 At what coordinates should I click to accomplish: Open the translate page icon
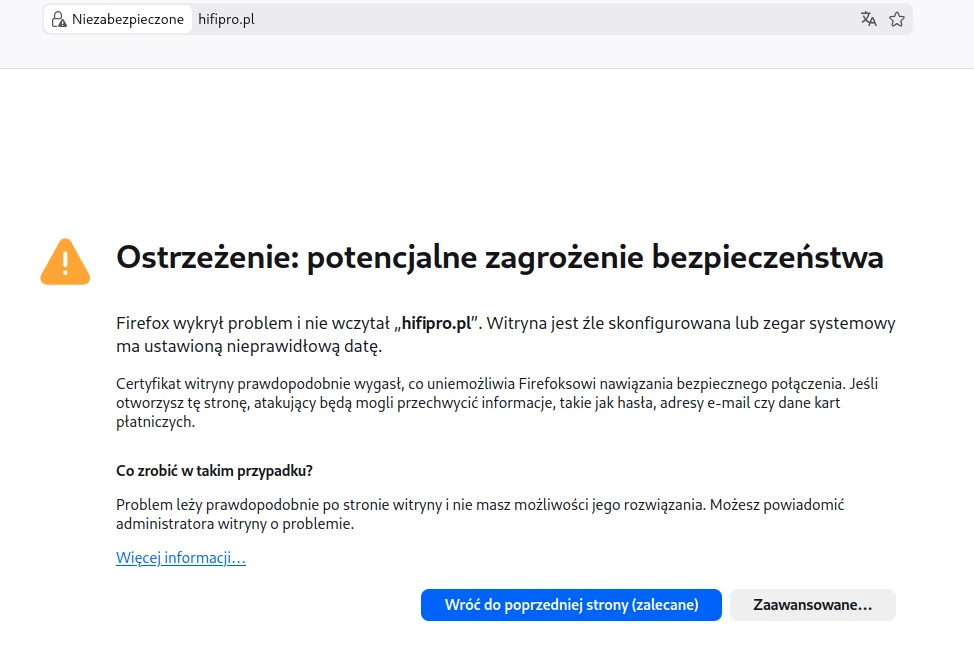(x=868, y=19)
